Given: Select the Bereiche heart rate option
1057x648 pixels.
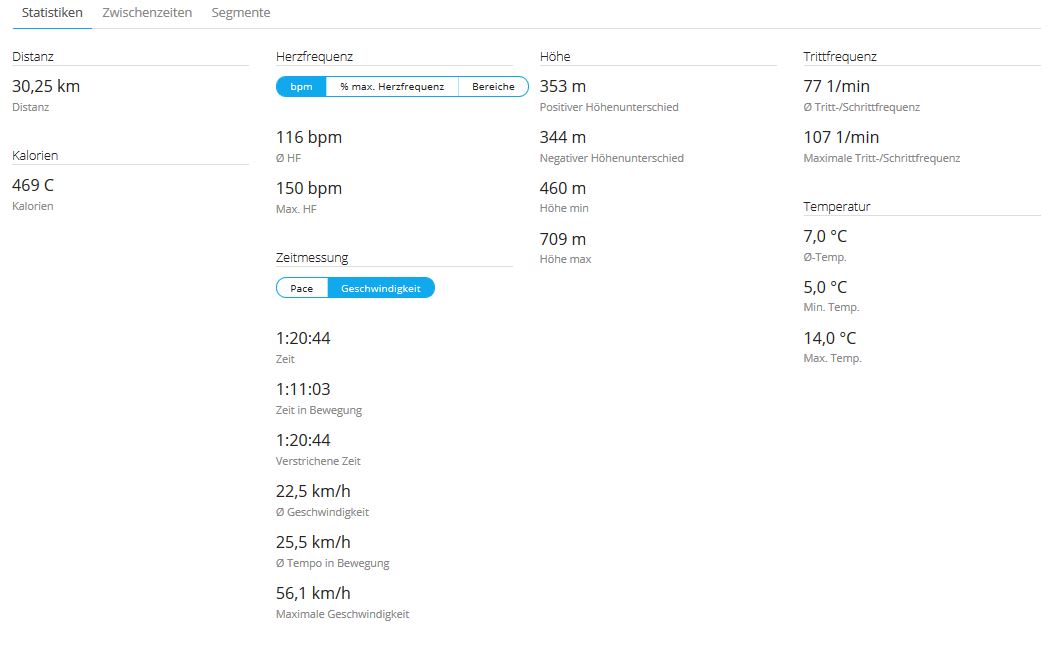Looking at the screenshot, I should click(493, 86).
